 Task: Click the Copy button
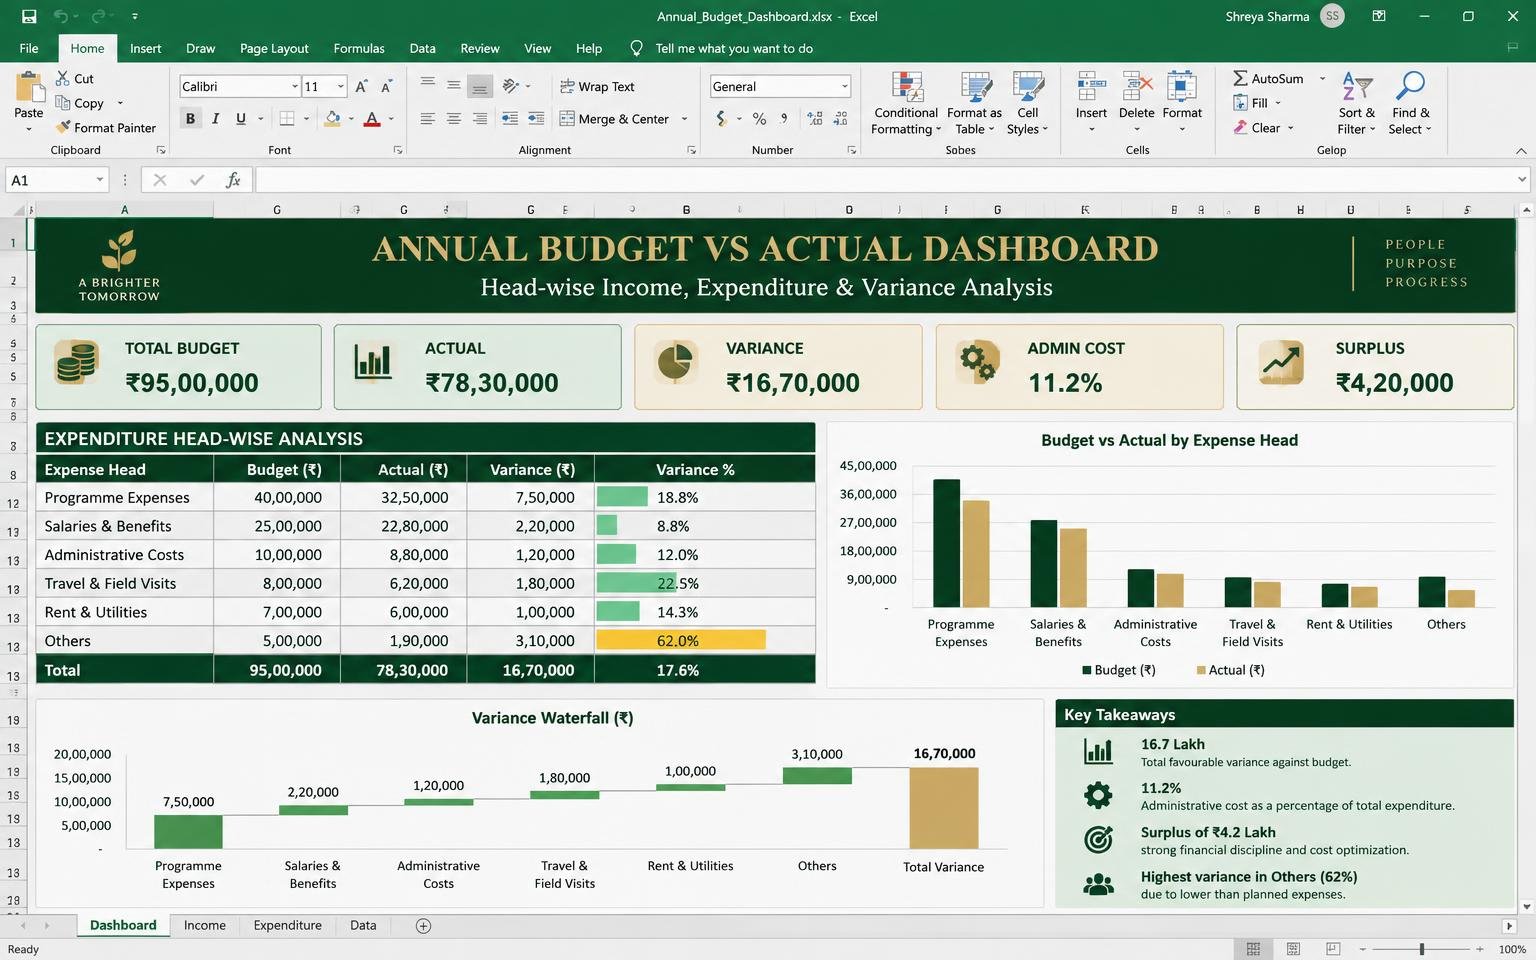80,103
